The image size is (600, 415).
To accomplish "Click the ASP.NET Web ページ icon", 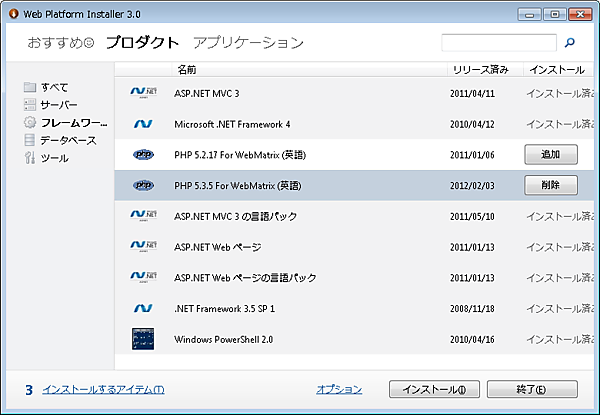I will [143, 246].
